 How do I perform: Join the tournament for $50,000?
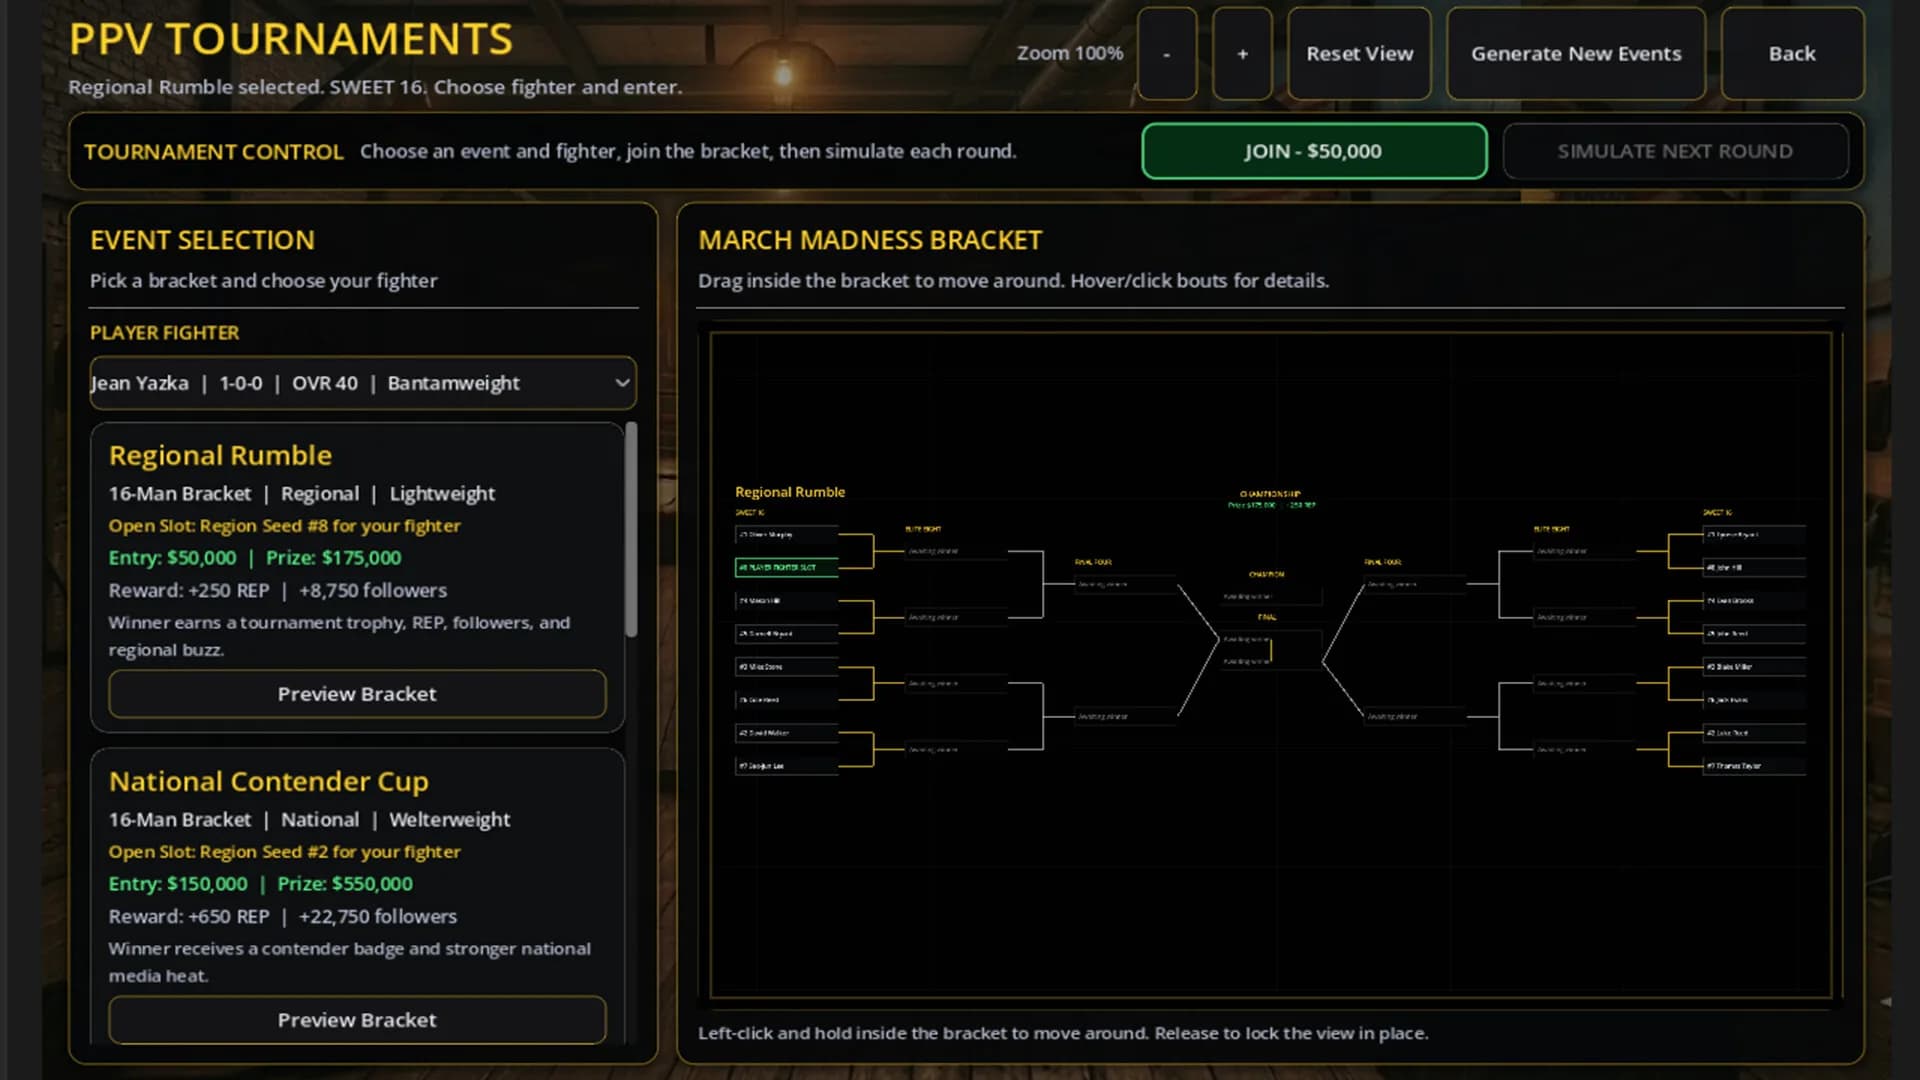click(x=1314, y=151)
